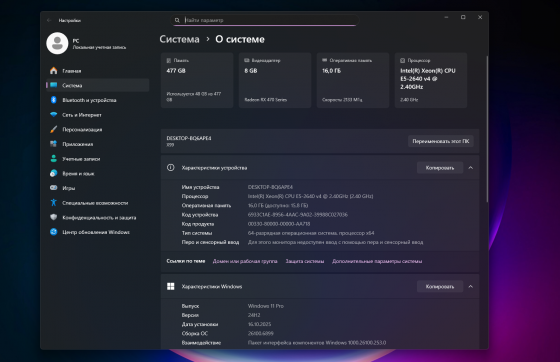Open Учетные записи settings page

click(98, 159)
